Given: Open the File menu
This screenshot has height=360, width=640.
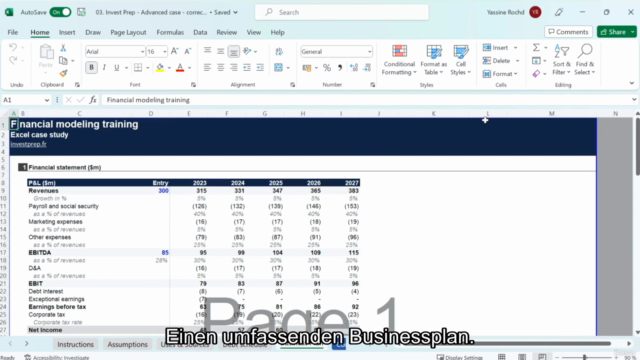Looking at the screenshot, I should click(13, 32).
